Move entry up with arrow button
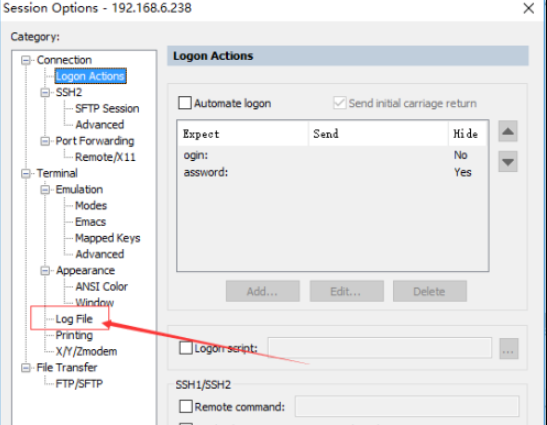Image resolution: width=547 pixels, height=425 pixels. 508,132
